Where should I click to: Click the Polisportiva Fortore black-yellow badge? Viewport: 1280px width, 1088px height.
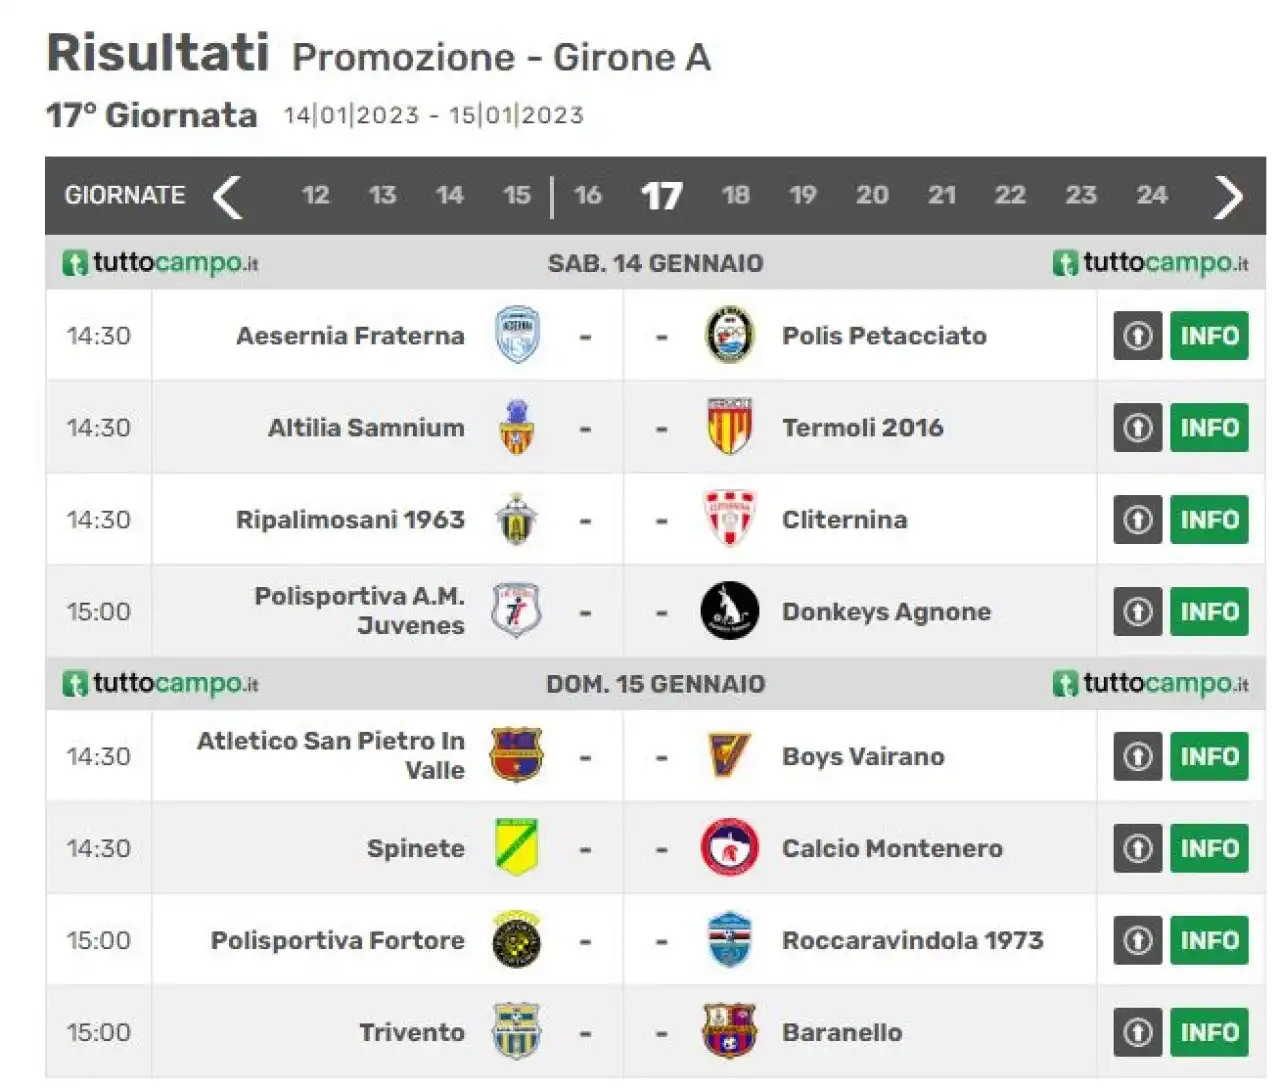(517, 940)
